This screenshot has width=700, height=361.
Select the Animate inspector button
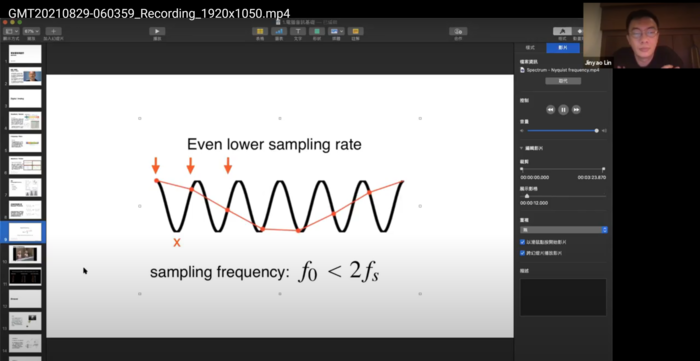click(579, 31)
